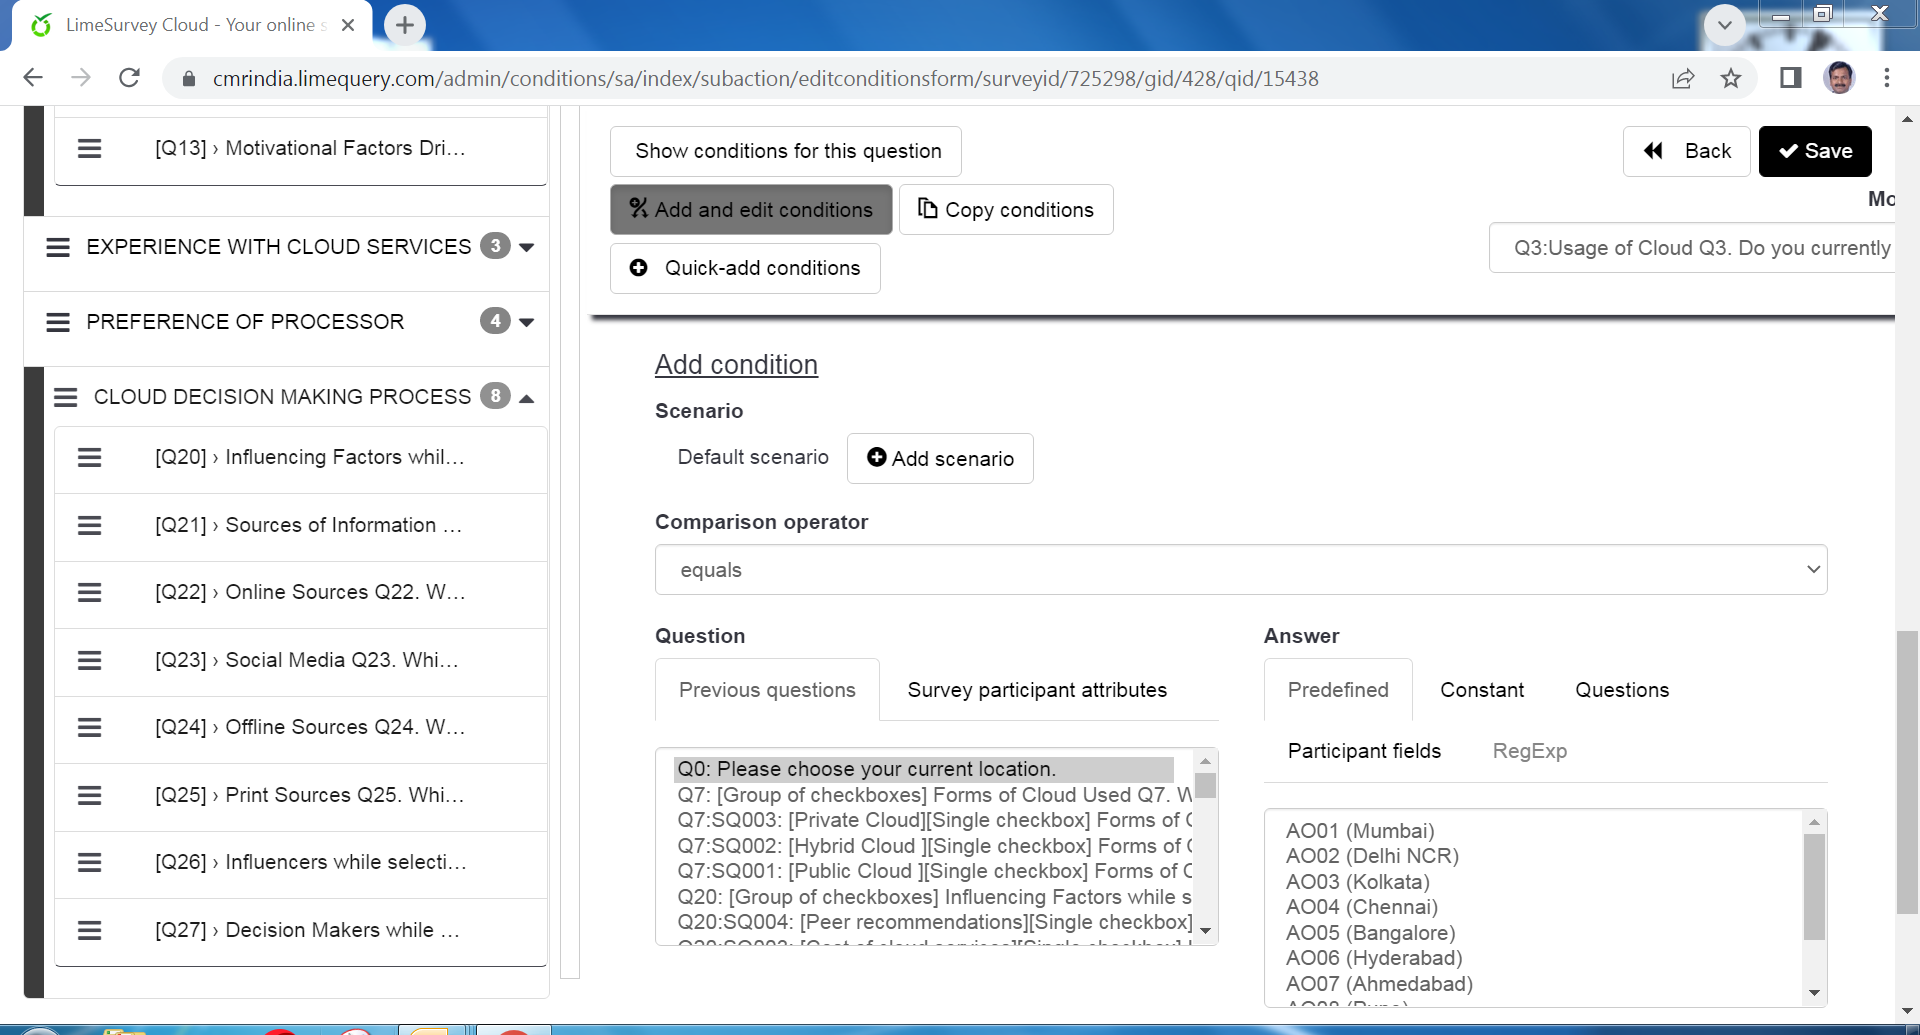Open the browser side panel icon

[x=1790, y=78]
